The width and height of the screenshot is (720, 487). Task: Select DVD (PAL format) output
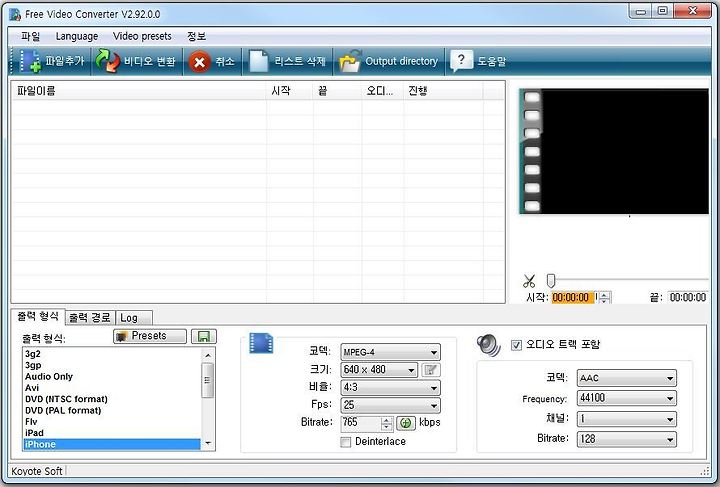[112, 410]
